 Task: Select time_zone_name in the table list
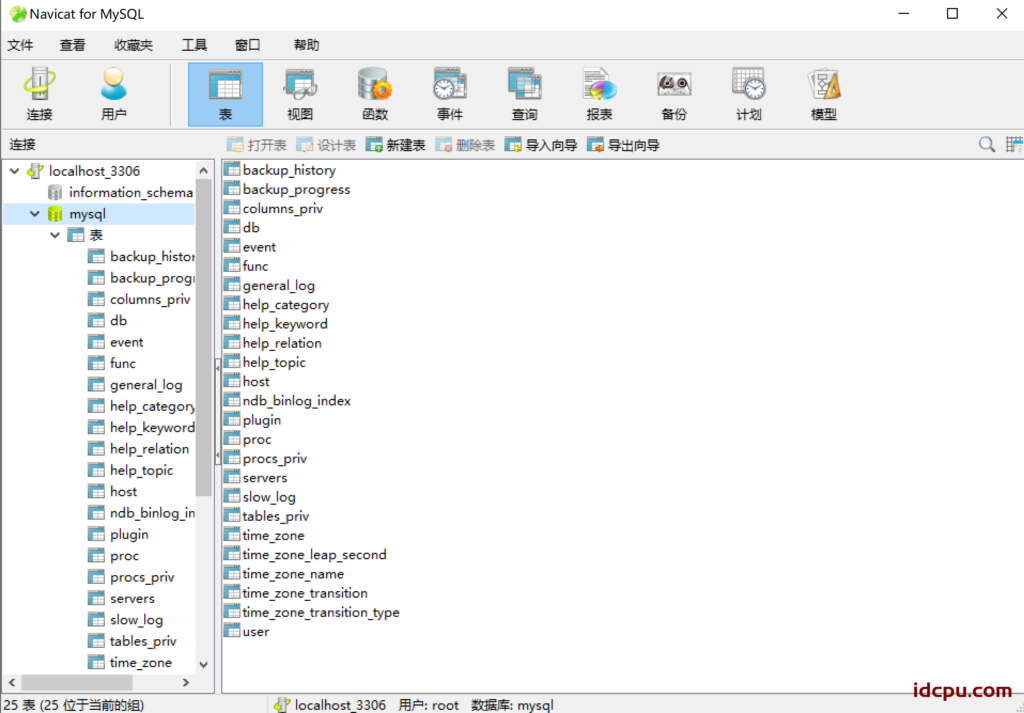pyautogui.click(x=293, y=574)
